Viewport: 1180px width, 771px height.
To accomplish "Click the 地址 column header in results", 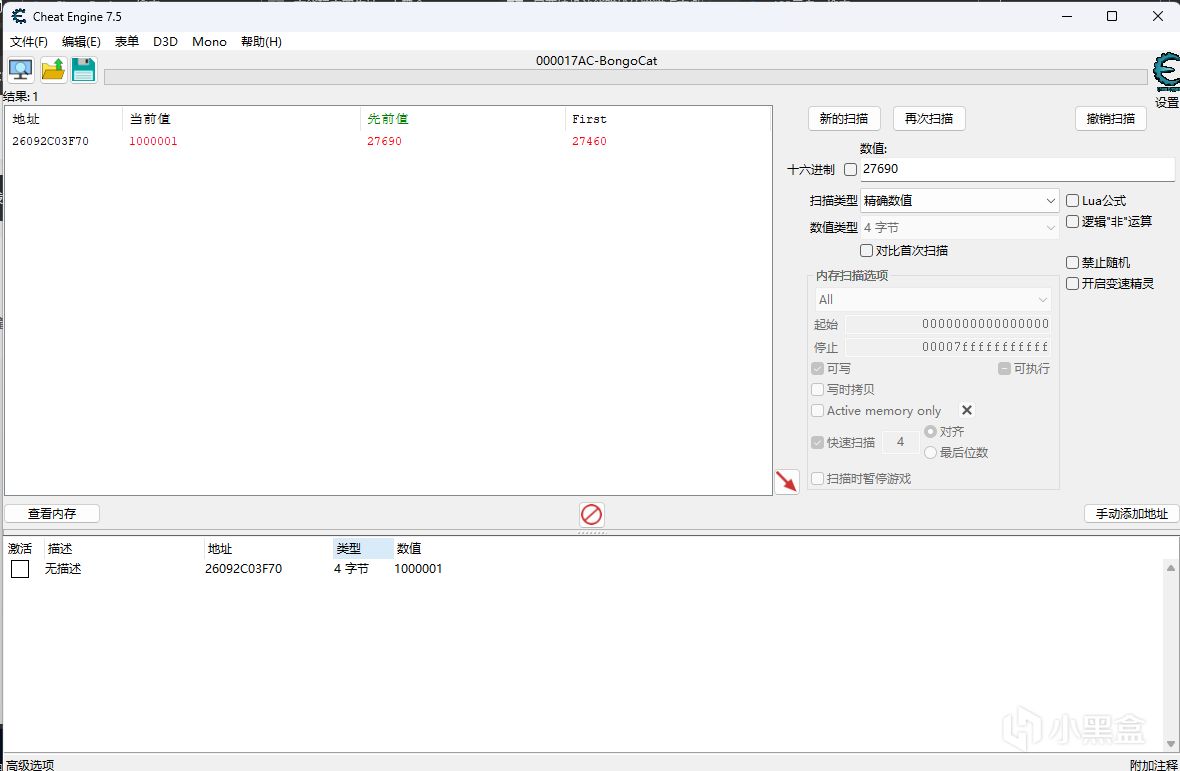I will (63, 119).
